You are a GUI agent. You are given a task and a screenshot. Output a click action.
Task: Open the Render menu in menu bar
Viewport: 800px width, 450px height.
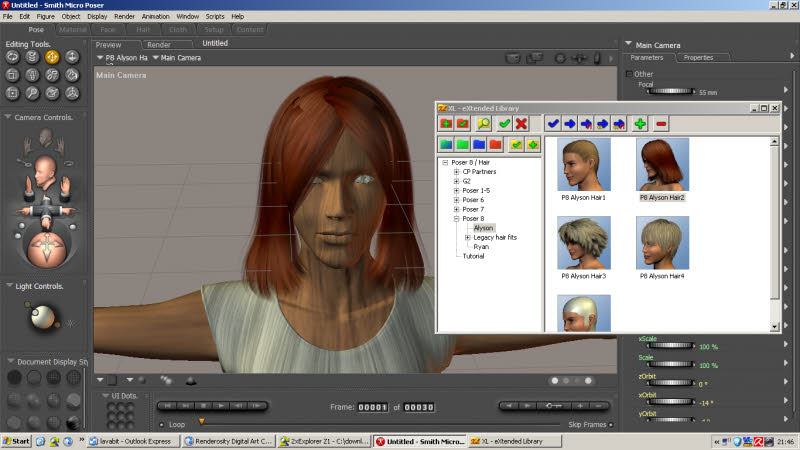pos(124,17)
